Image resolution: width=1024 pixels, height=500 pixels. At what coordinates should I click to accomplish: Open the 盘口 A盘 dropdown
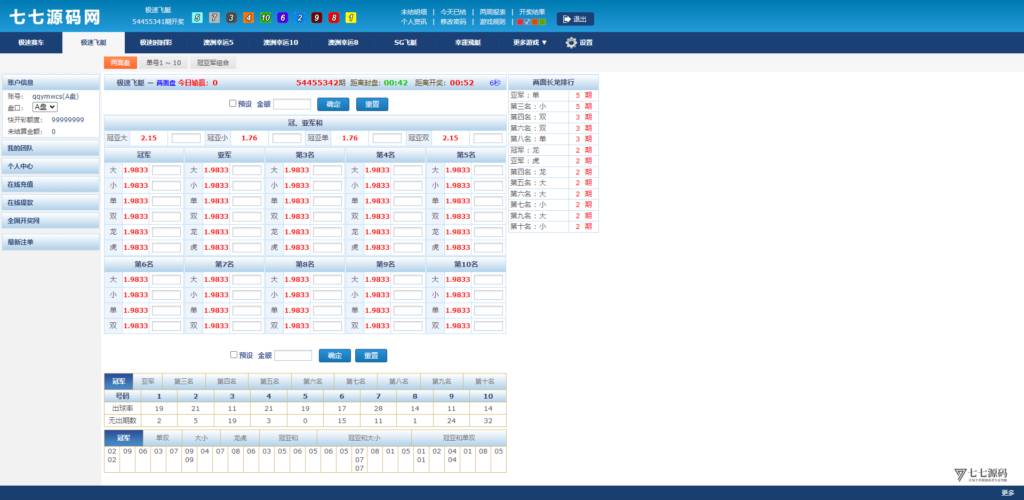click(45, 107)
